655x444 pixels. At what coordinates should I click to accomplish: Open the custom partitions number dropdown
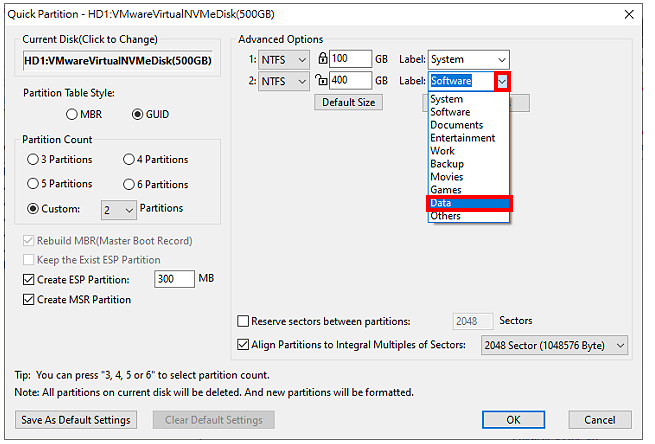pos(119,210)
